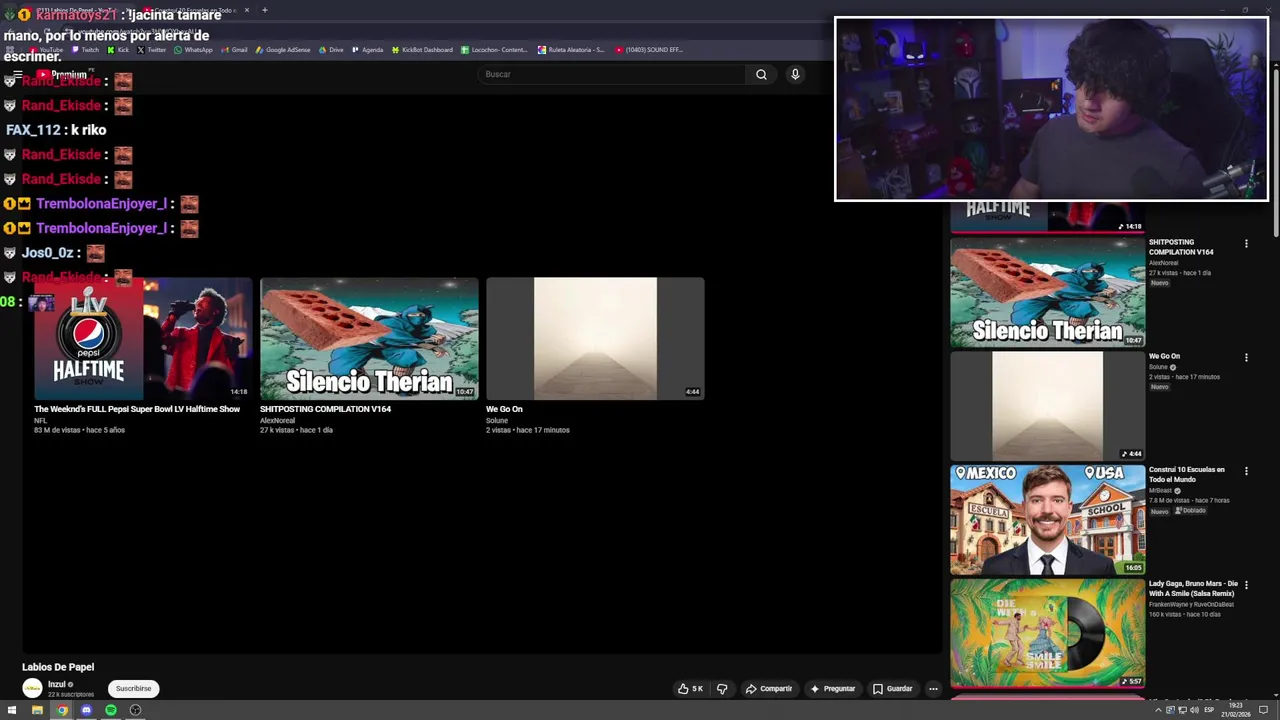This screenshot has width=1280, height=720.
Task: Open the WhatsApp bookmark
Action: 193,50
